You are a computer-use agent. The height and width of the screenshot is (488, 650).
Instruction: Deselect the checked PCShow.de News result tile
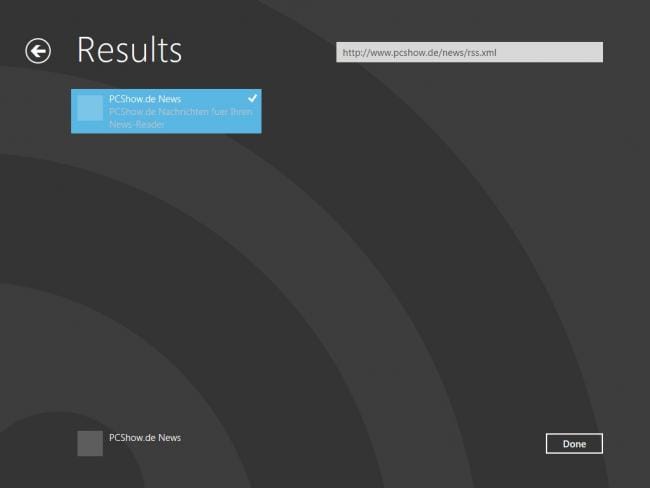click(166, 111)
